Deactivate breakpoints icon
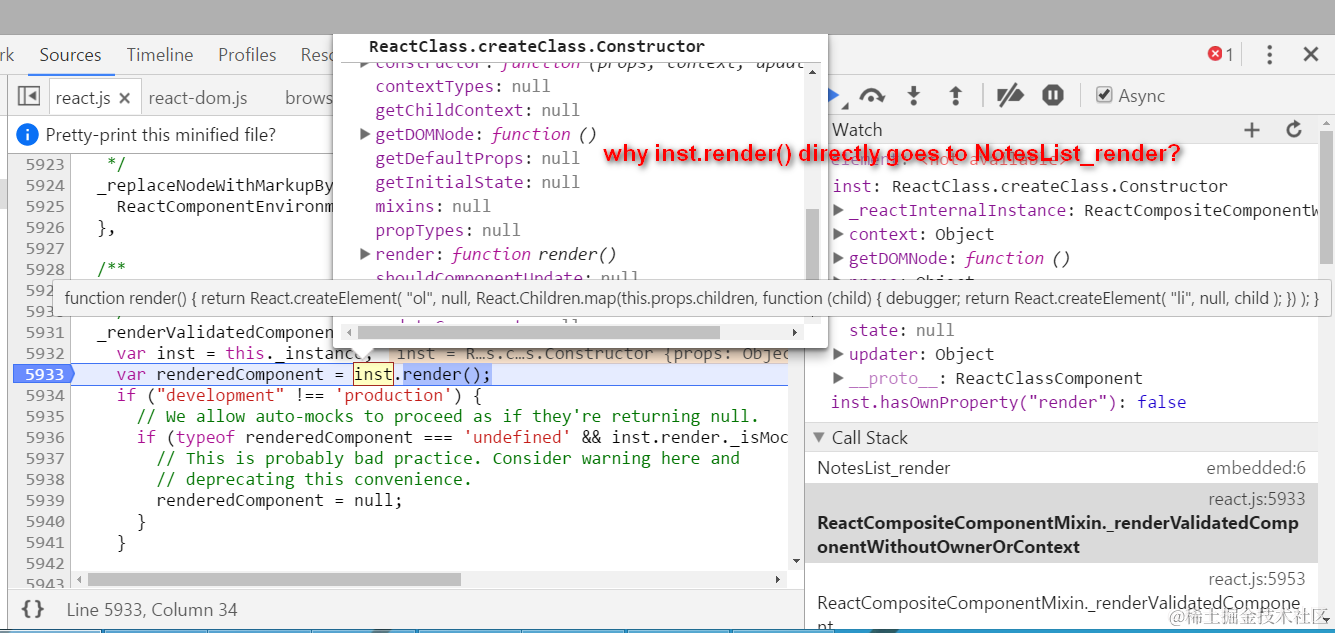 click(1010, 96)
